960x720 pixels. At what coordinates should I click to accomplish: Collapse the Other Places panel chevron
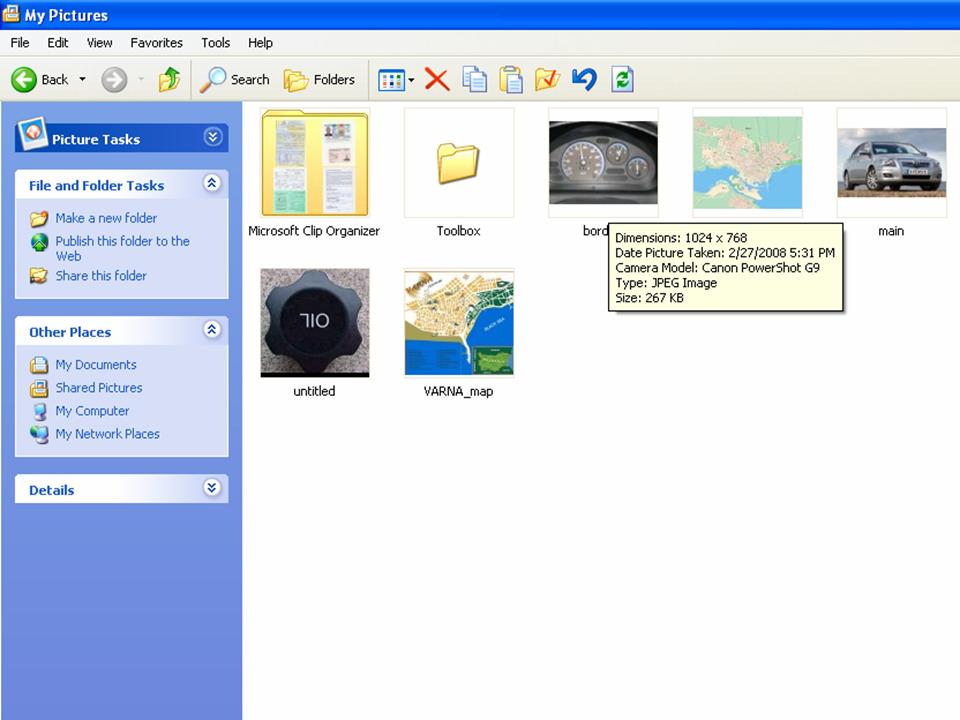[x=212, y=329]
